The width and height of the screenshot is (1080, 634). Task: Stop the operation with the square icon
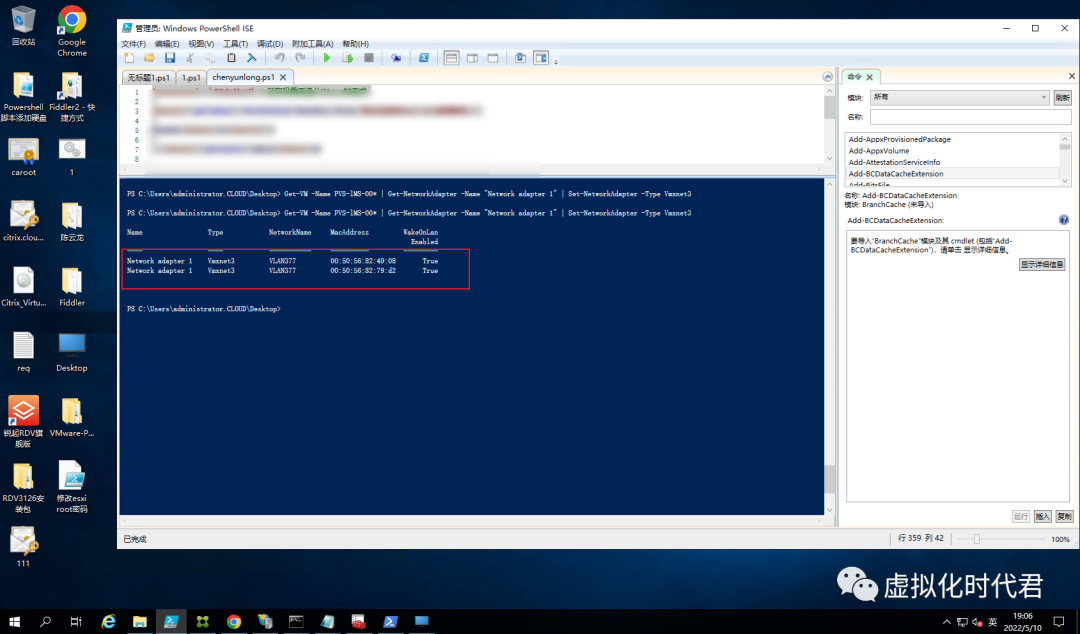368,59
